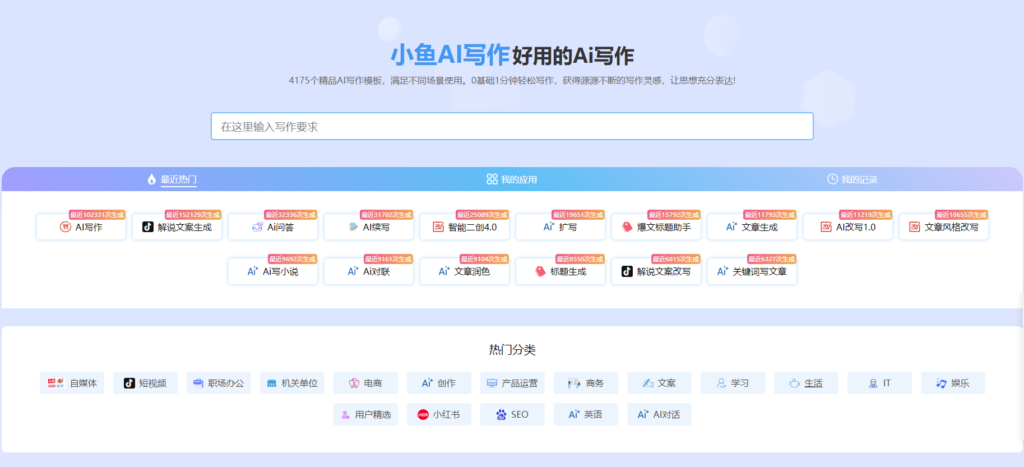Open the 学习 category

(733, 383)
